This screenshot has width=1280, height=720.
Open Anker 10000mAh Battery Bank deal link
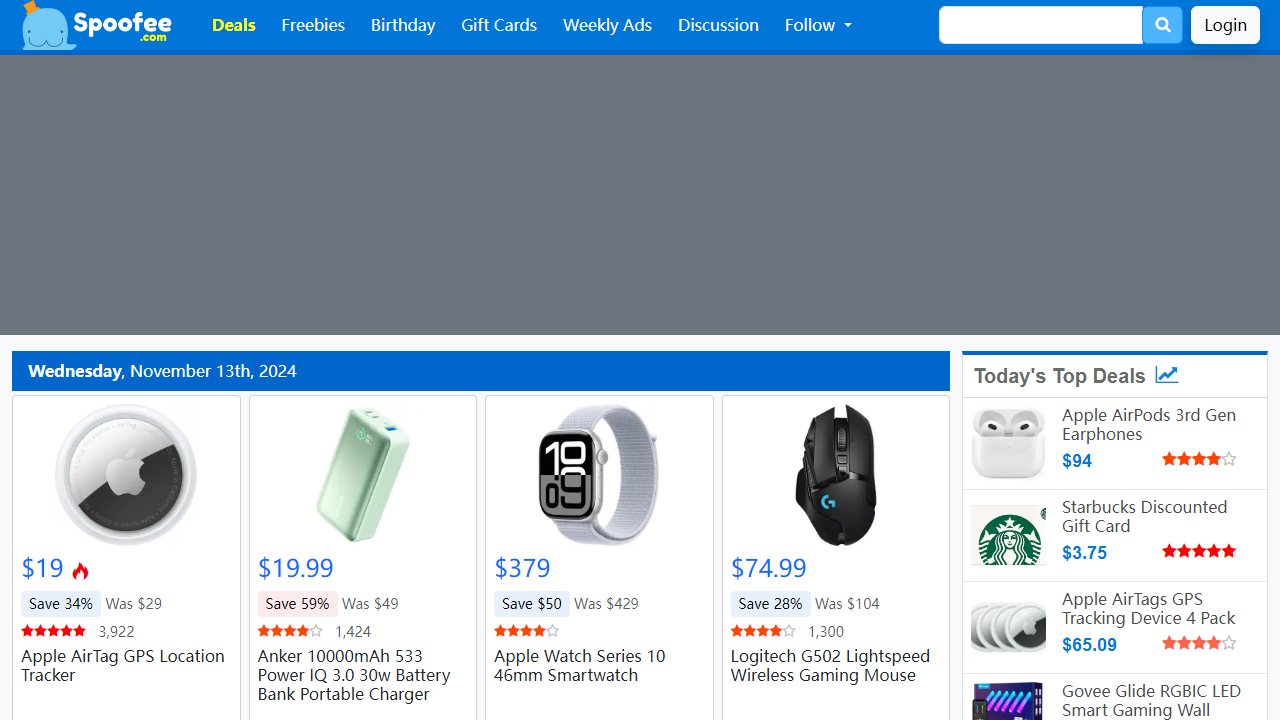(354, 675)
